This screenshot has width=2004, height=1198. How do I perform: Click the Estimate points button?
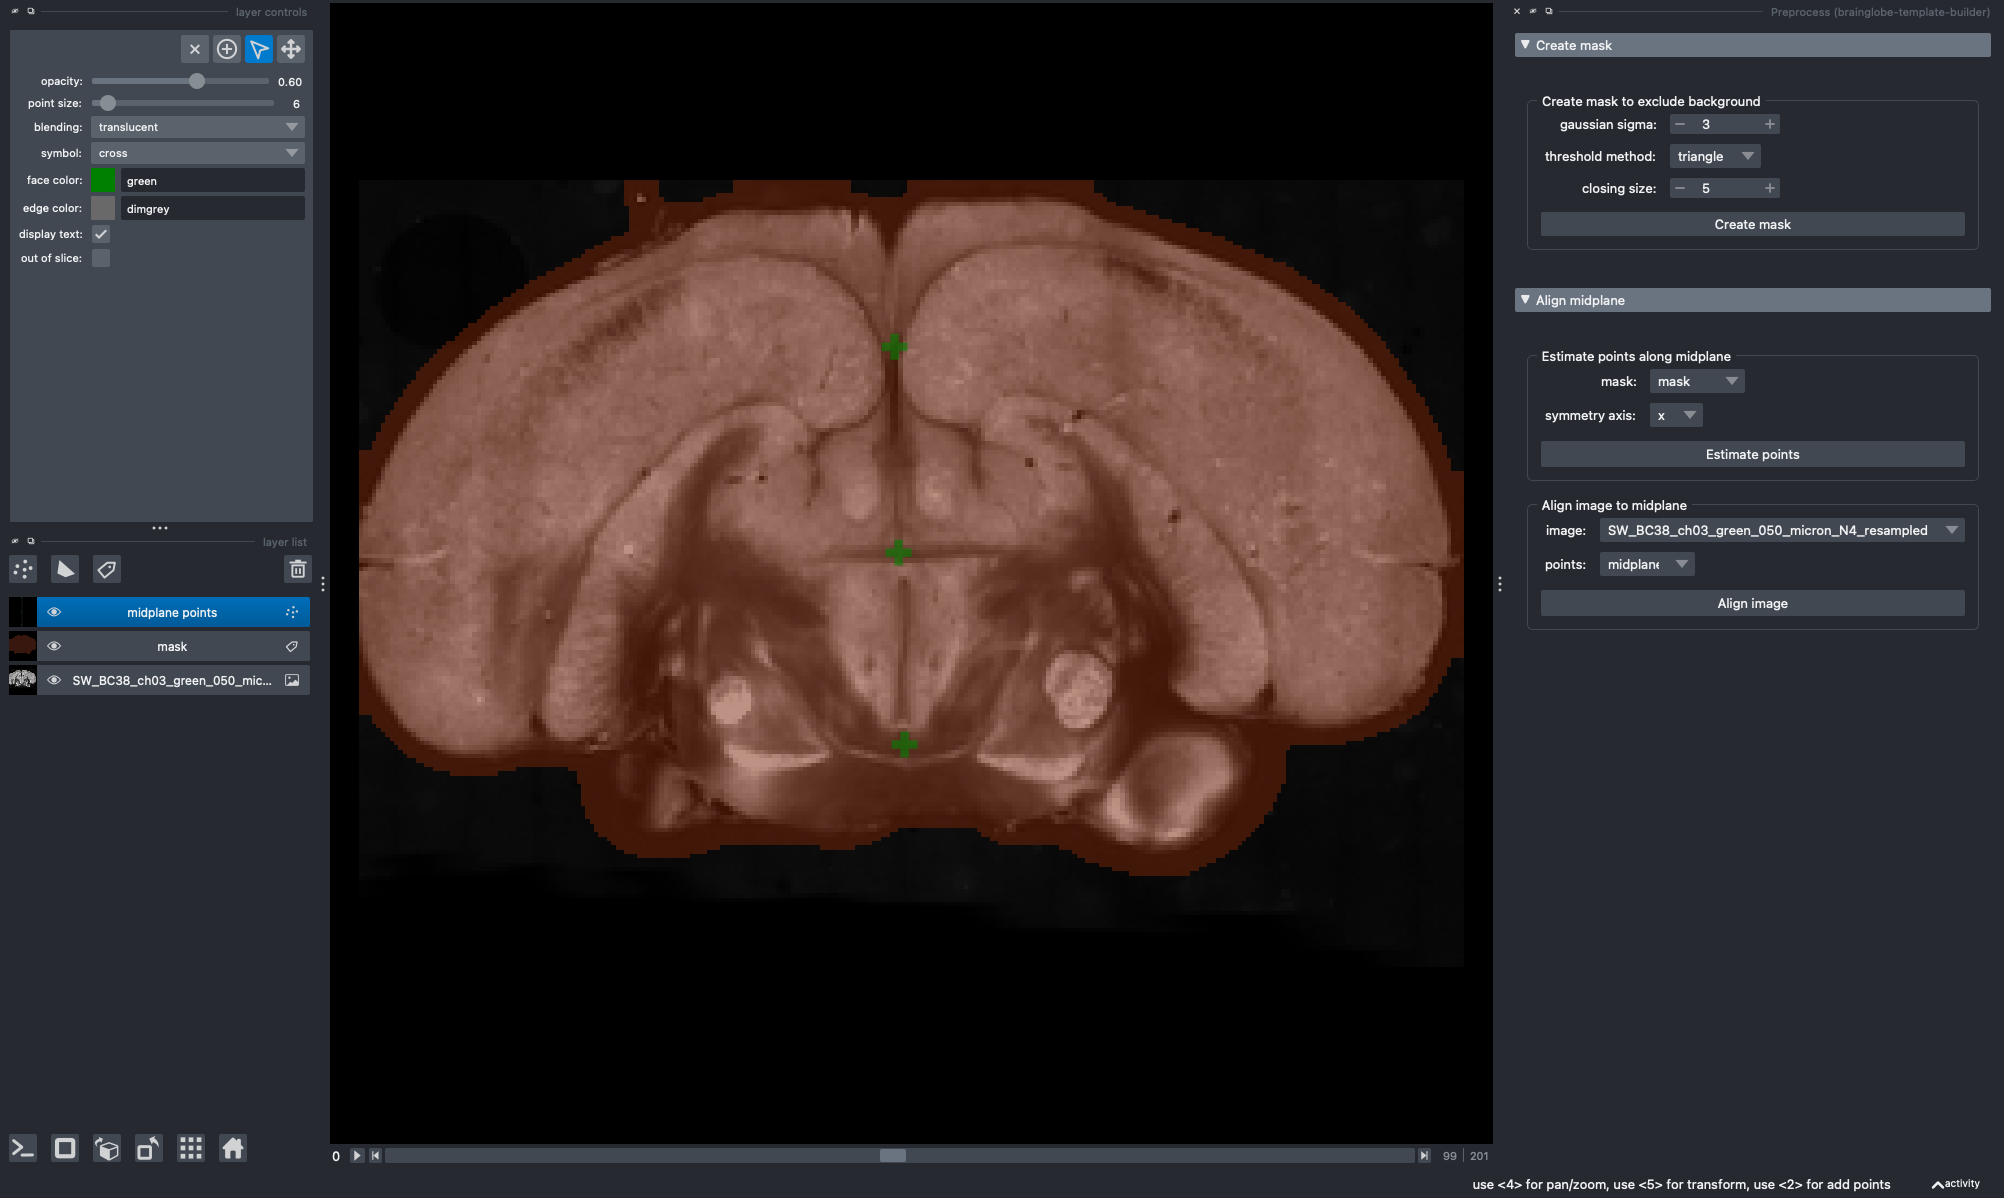click(1752, 454)
